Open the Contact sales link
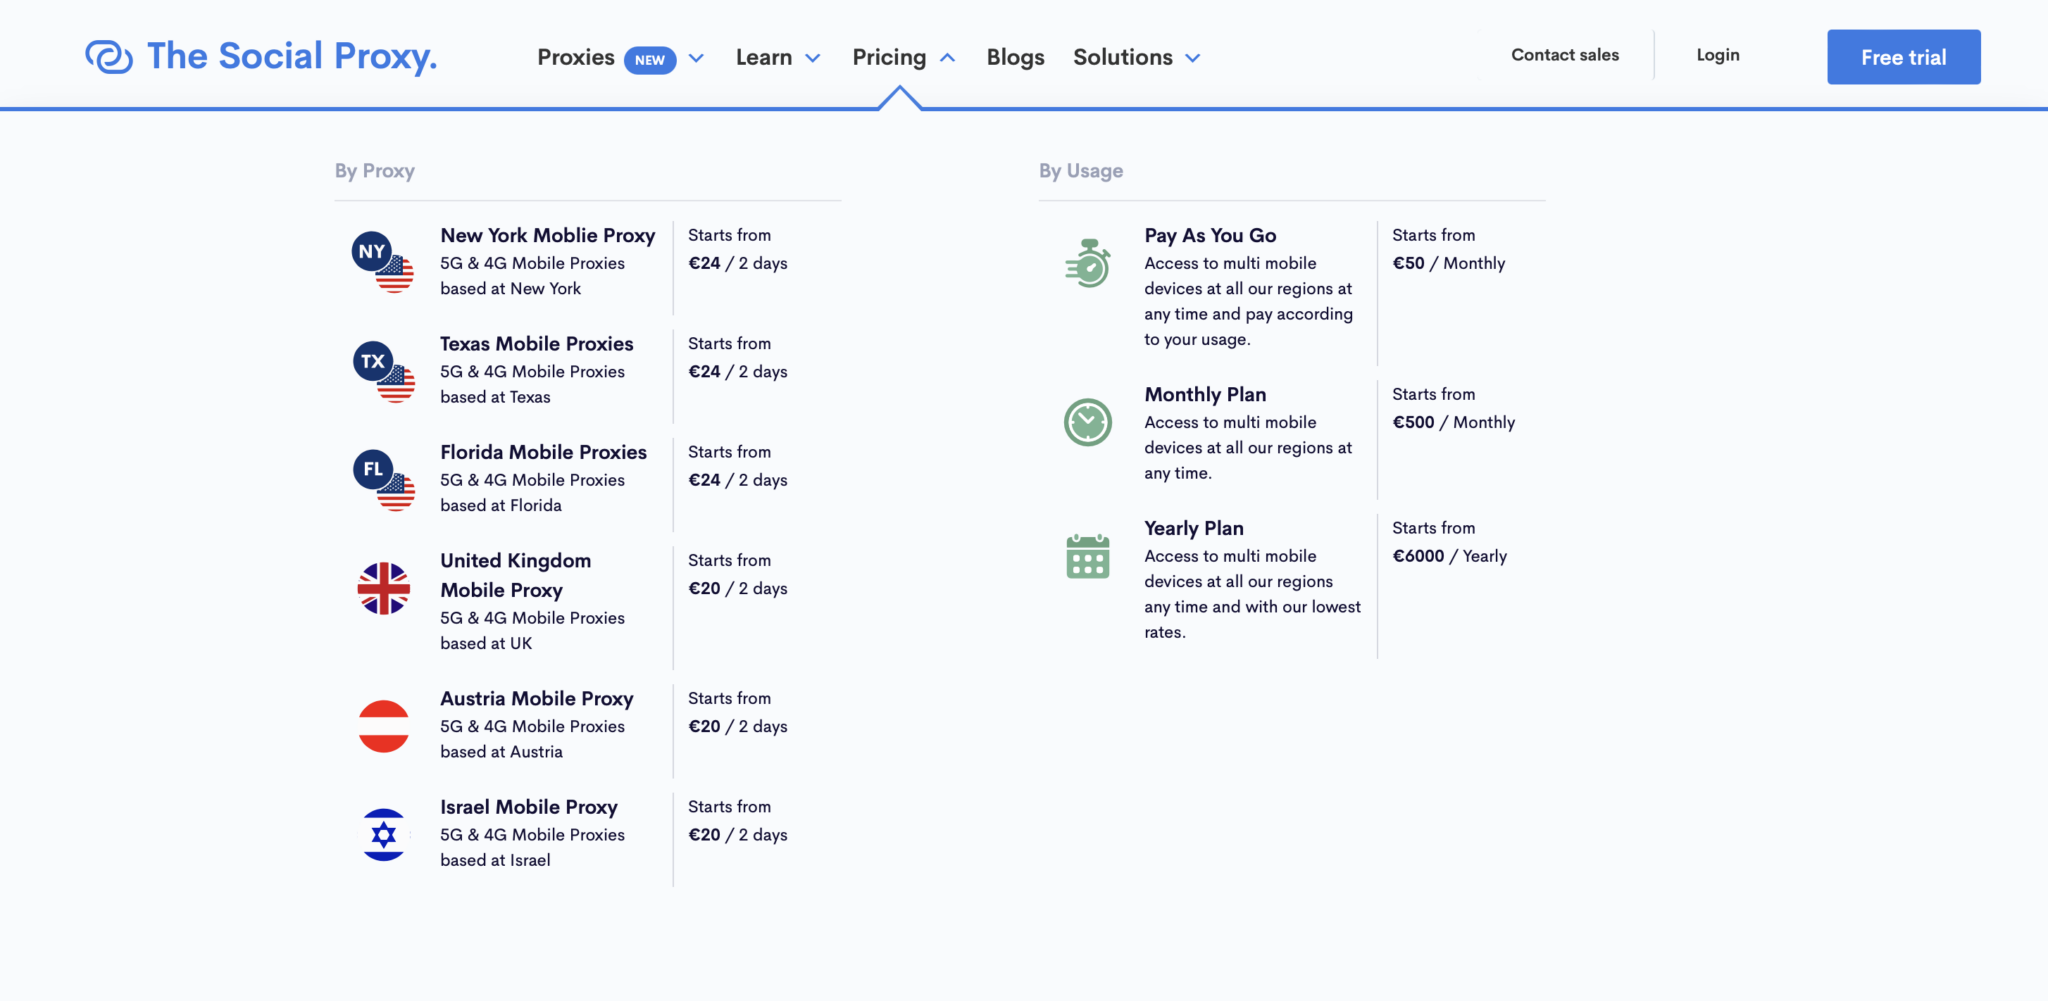This screenshot has width=2048, height=1001. 1564,55
